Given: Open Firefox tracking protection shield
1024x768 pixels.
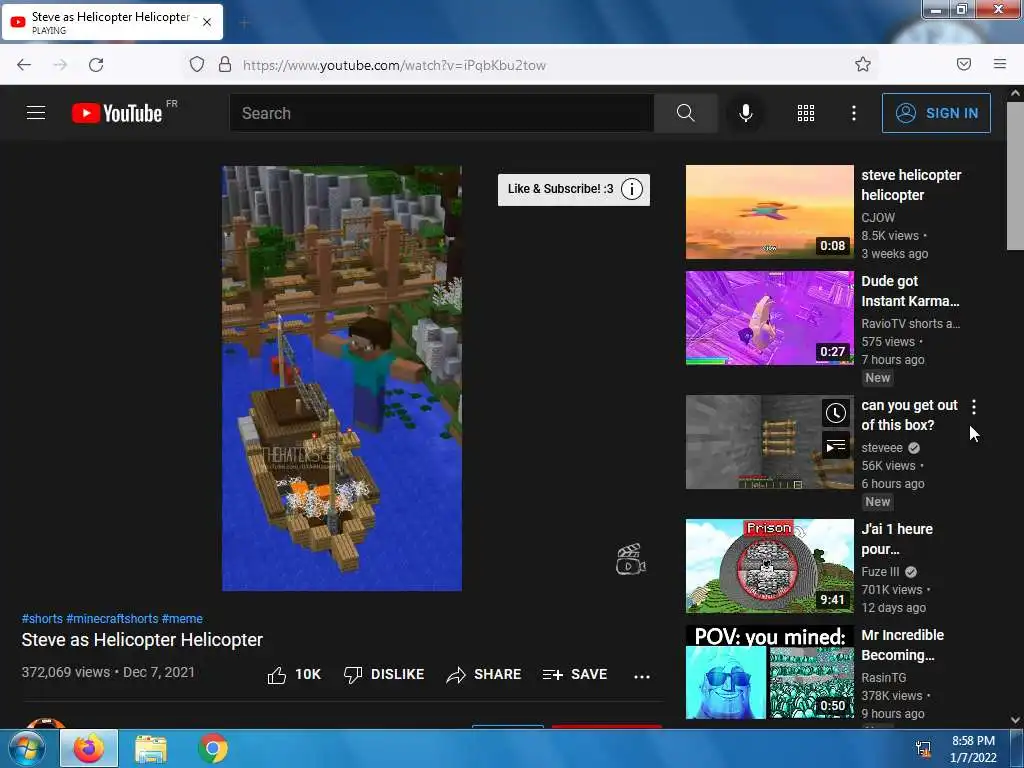Looking at the screenshot, I should pos(197,64).
